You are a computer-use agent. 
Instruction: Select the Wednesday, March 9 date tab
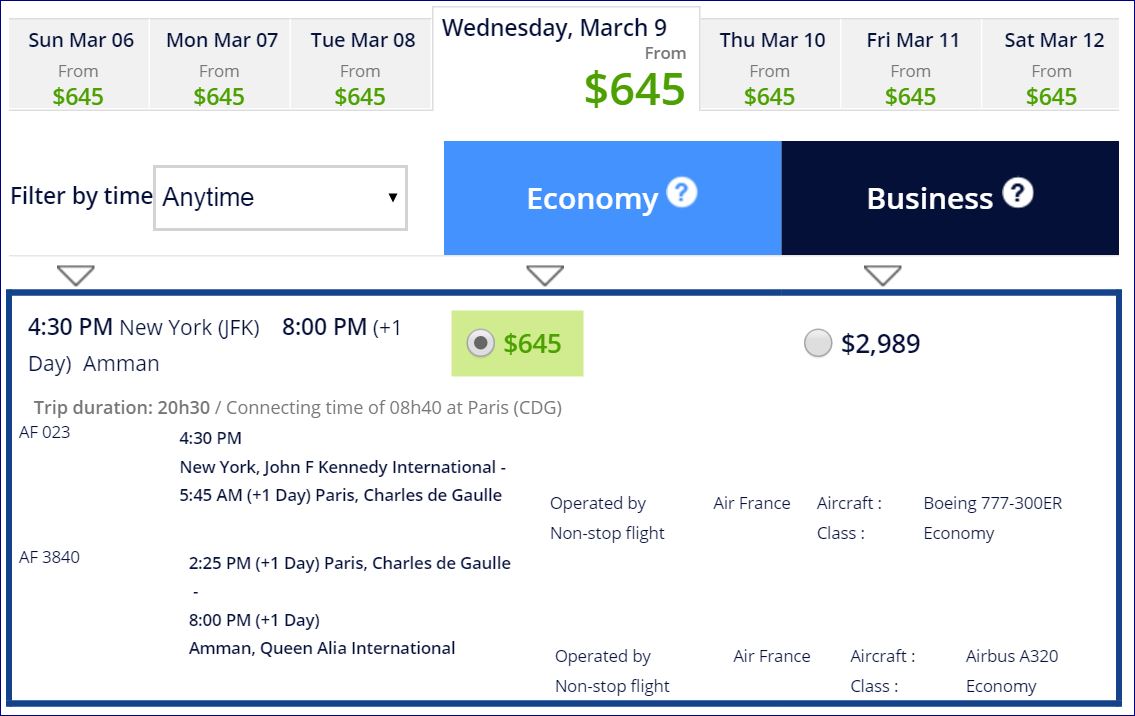566,60
